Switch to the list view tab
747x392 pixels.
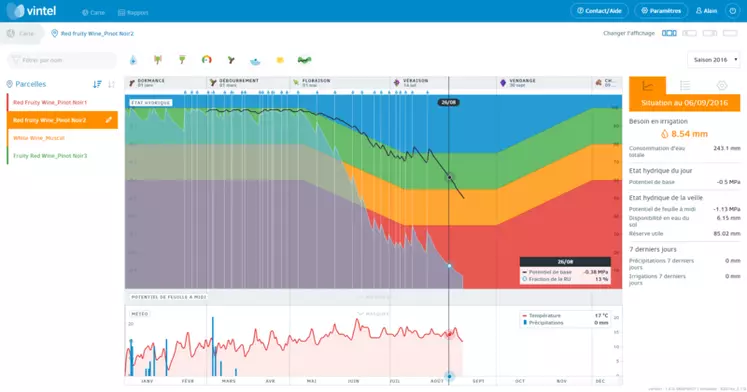coord(685,86)
